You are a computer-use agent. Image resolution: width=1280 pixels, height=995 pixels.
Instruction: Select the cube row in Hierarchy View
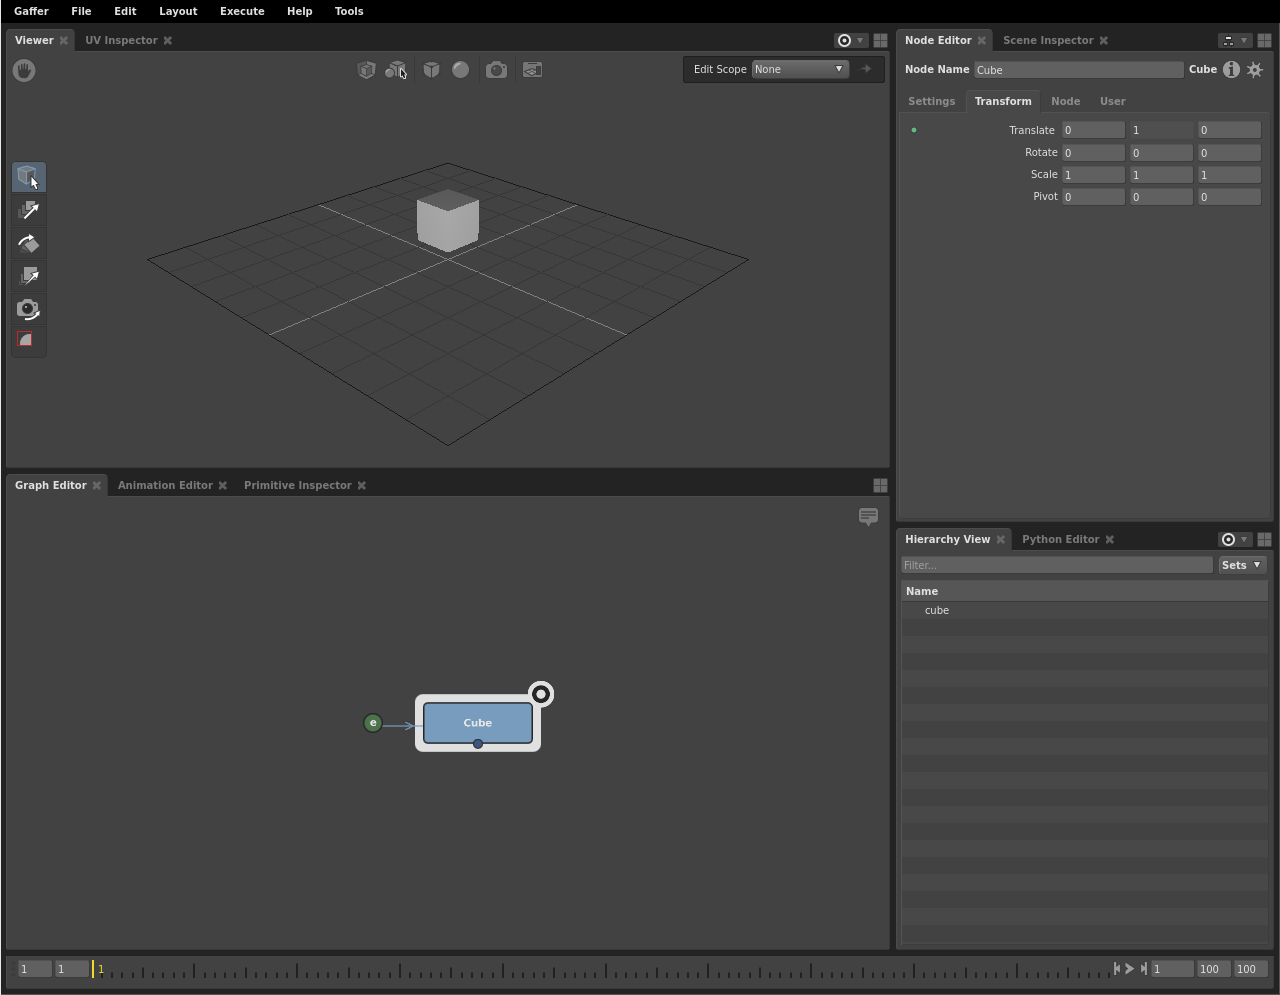(1084, 610)
